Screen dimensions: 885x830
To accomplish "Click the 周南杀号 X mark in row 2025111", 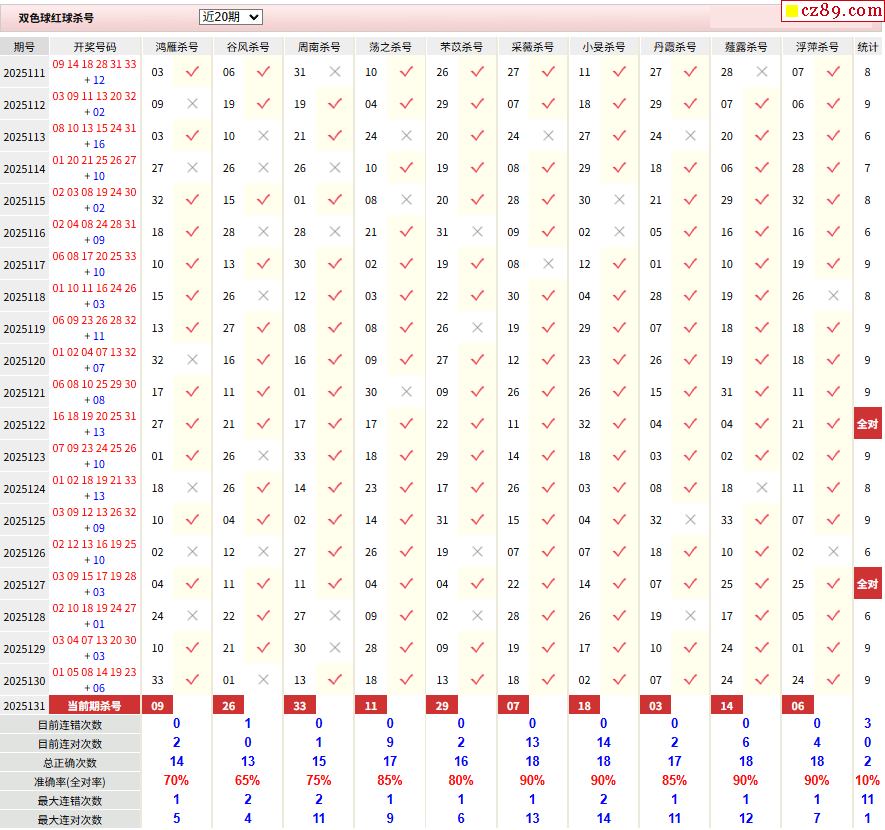I will [x=335, y=72].
